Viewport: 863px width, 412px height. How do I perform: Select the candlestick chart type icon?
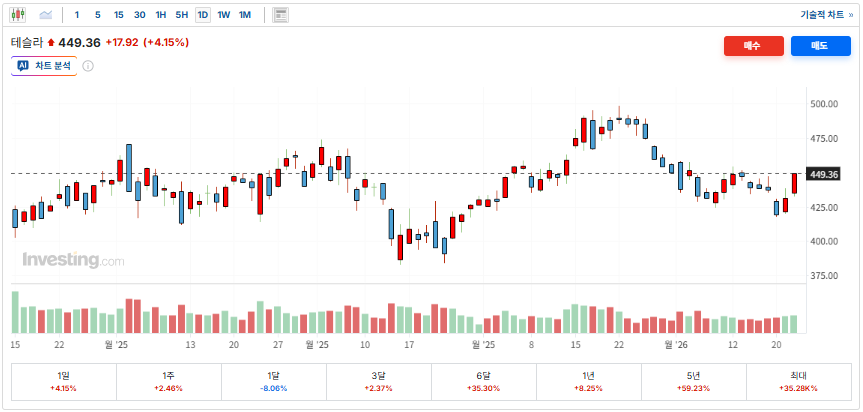point(18,15)
